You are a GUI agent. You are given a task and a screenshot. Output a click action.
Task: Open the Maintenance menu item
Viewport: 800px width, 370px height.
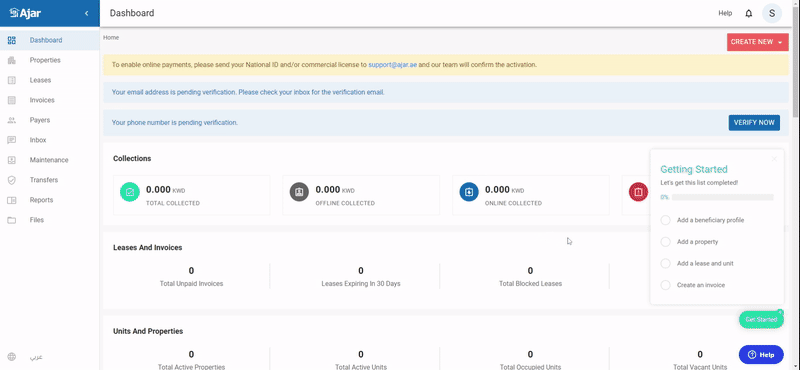[49, 160]
